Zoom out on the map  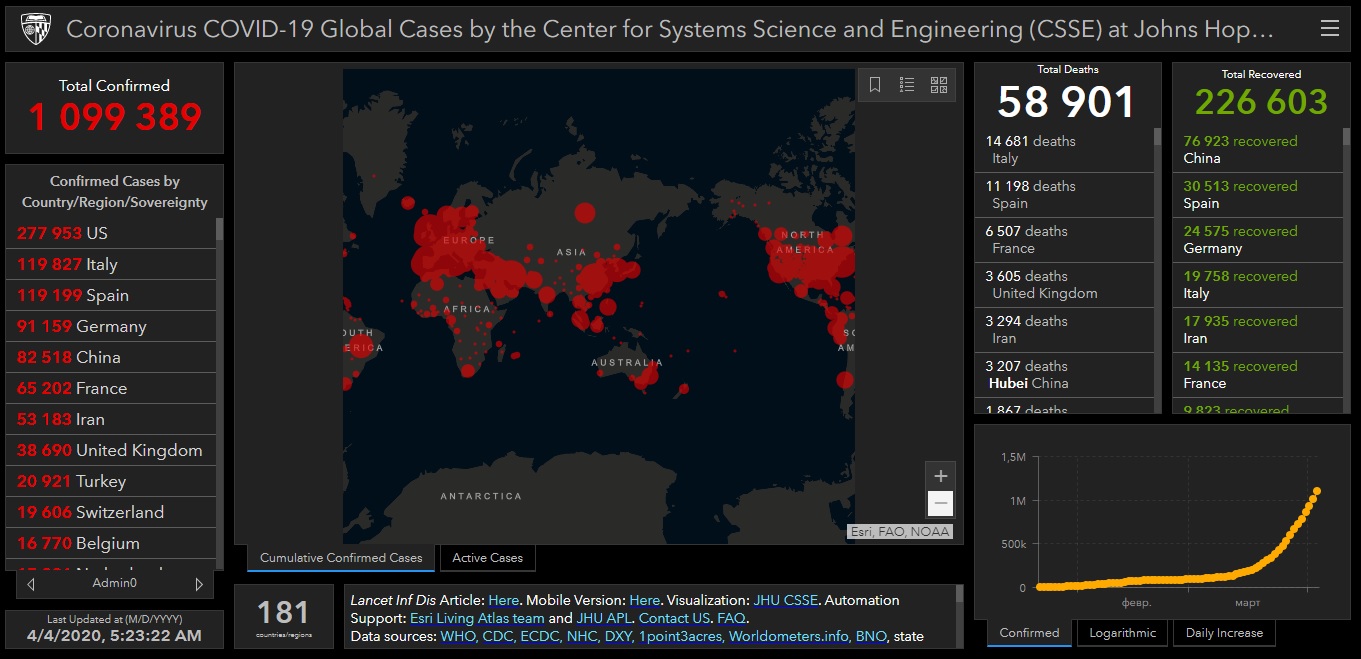pyautogui.click(x=939, y=503)
